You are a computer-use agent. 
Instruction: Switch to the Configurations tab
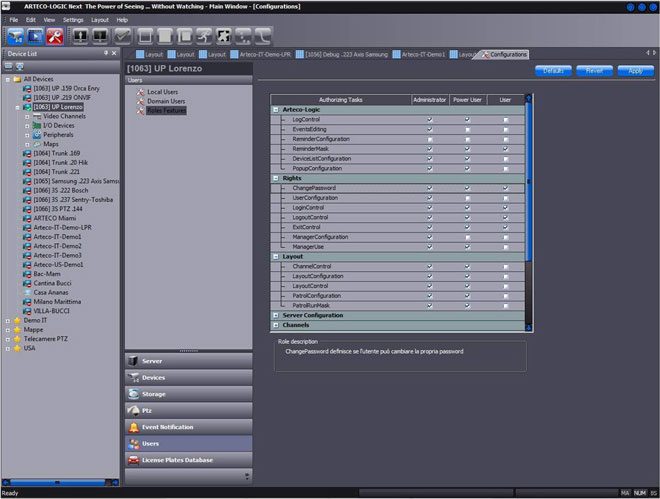pos(504,54)
